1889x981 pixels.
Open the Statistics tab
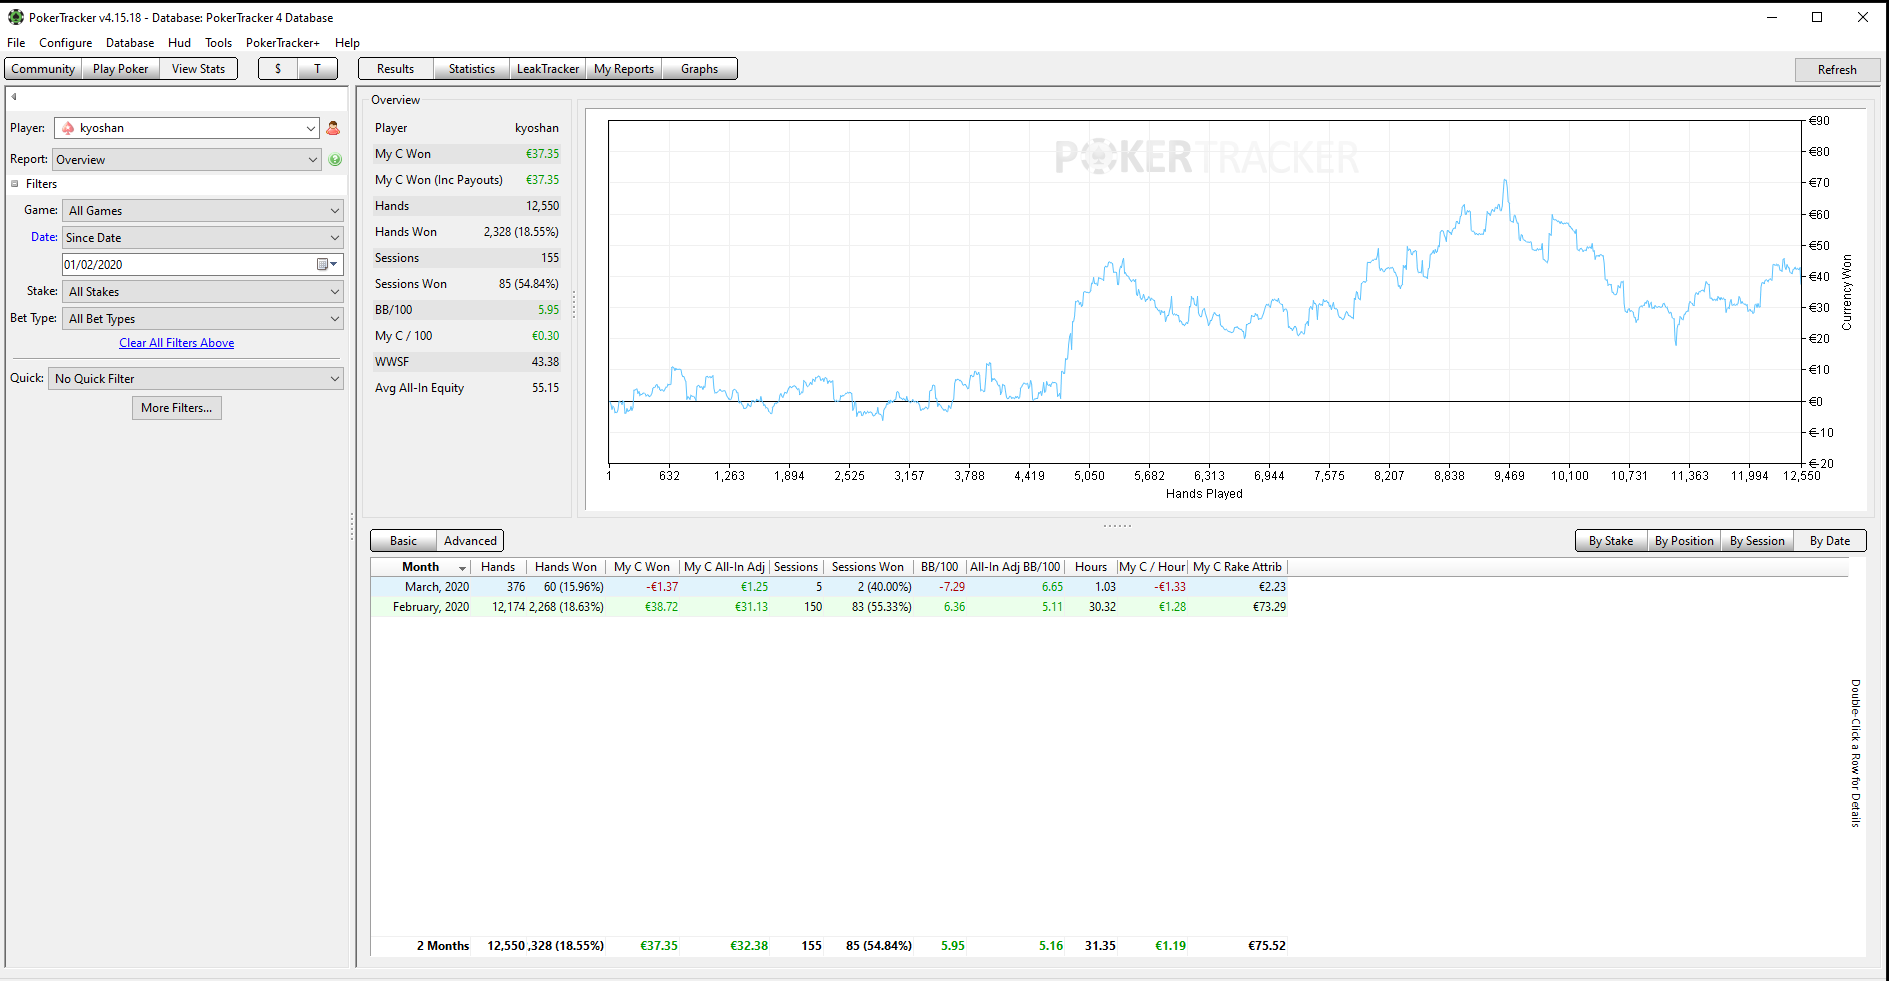(472, 69)
